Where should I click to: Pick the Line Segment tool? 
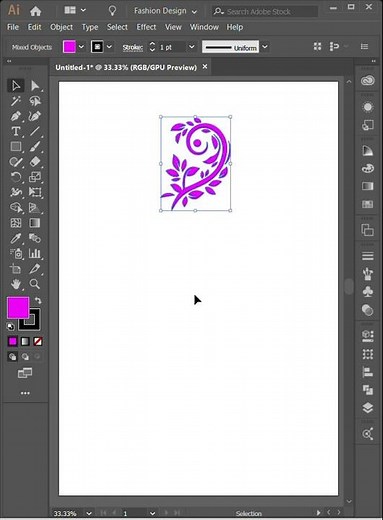coord(35,131)
